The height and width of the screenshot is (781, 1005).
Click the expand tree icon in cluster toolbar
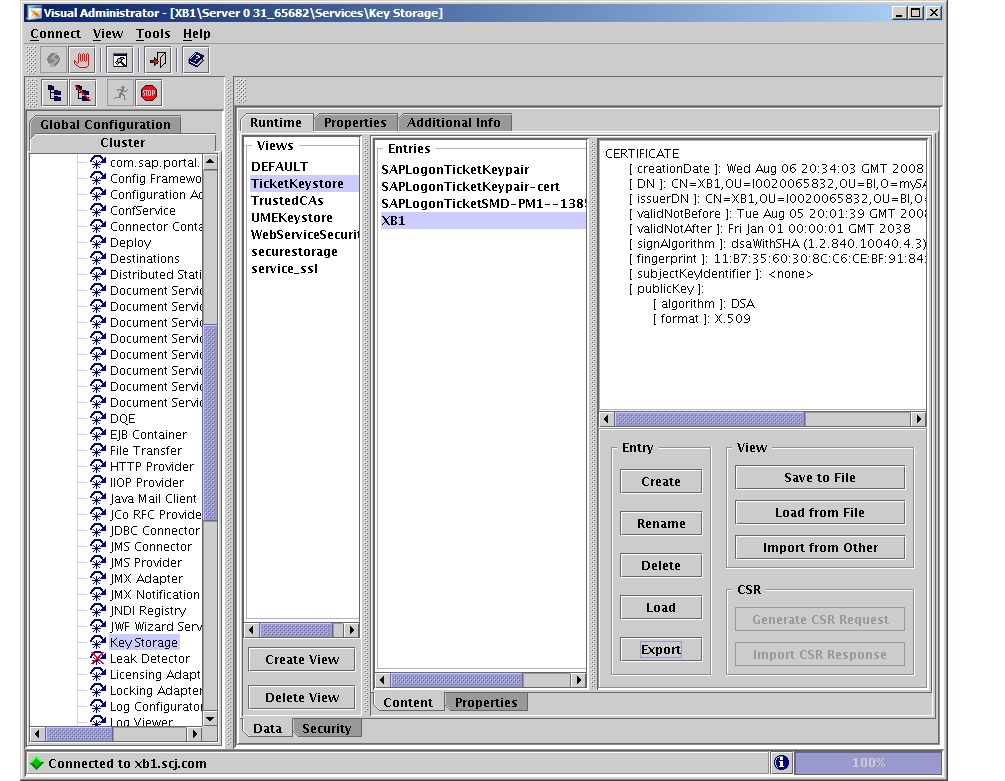[x=54, y=94]
